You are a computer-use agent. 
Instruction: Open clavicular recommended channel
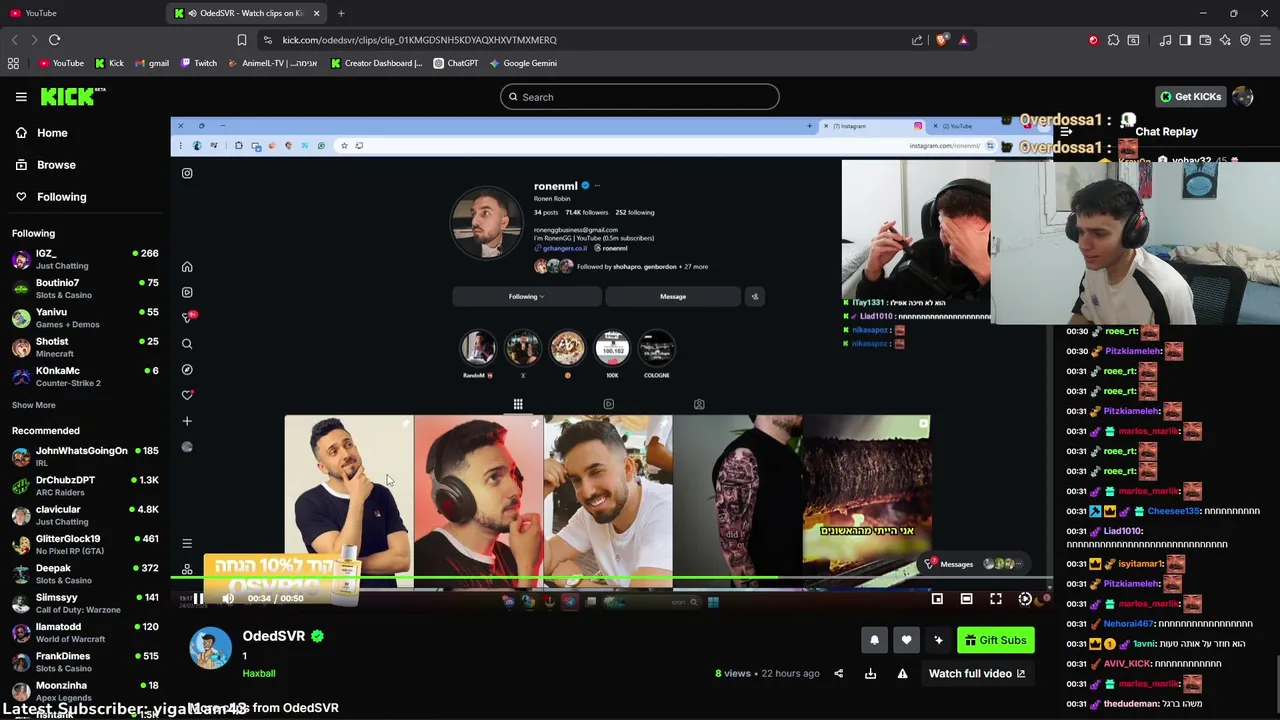tap(85, 515)
